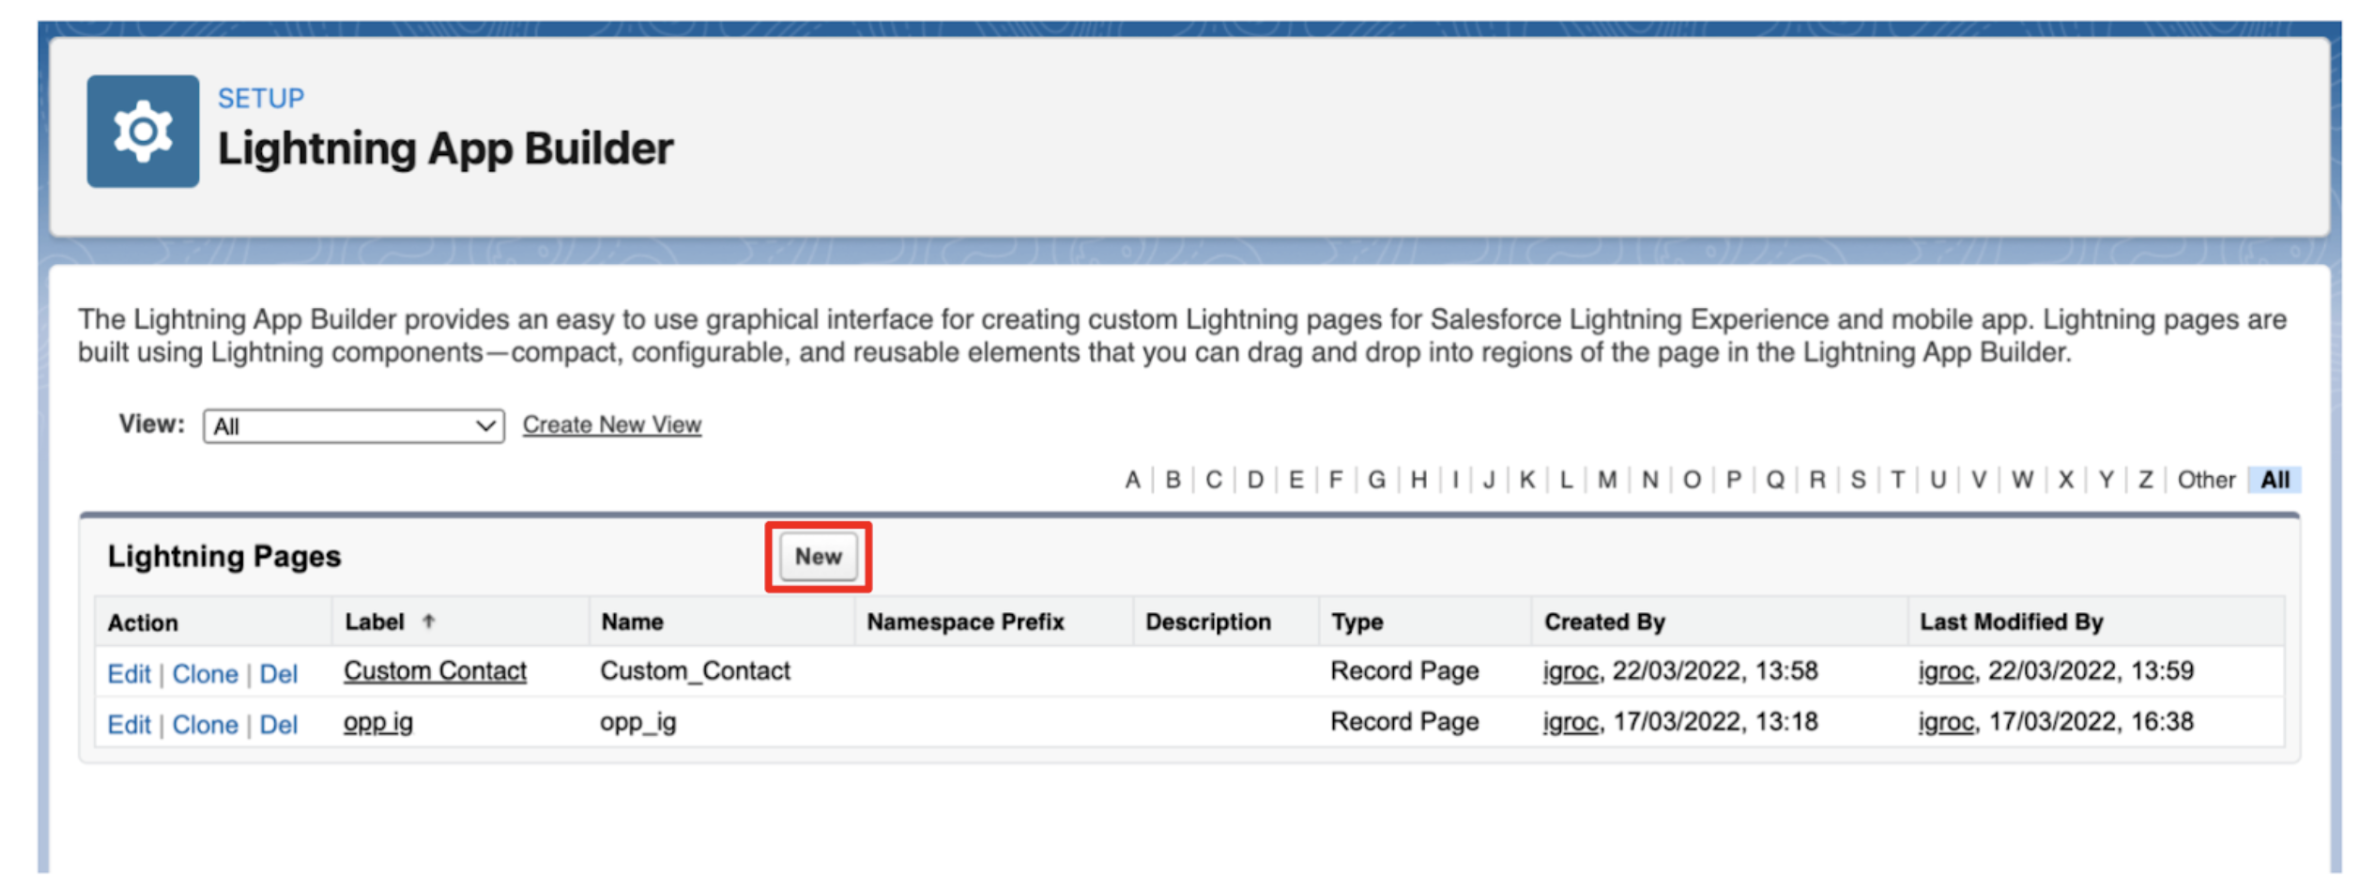This screenshot has height=892, width=2366.
Task: Open igroc in opp_ig Last Modified By
Action: (1946, 722)
